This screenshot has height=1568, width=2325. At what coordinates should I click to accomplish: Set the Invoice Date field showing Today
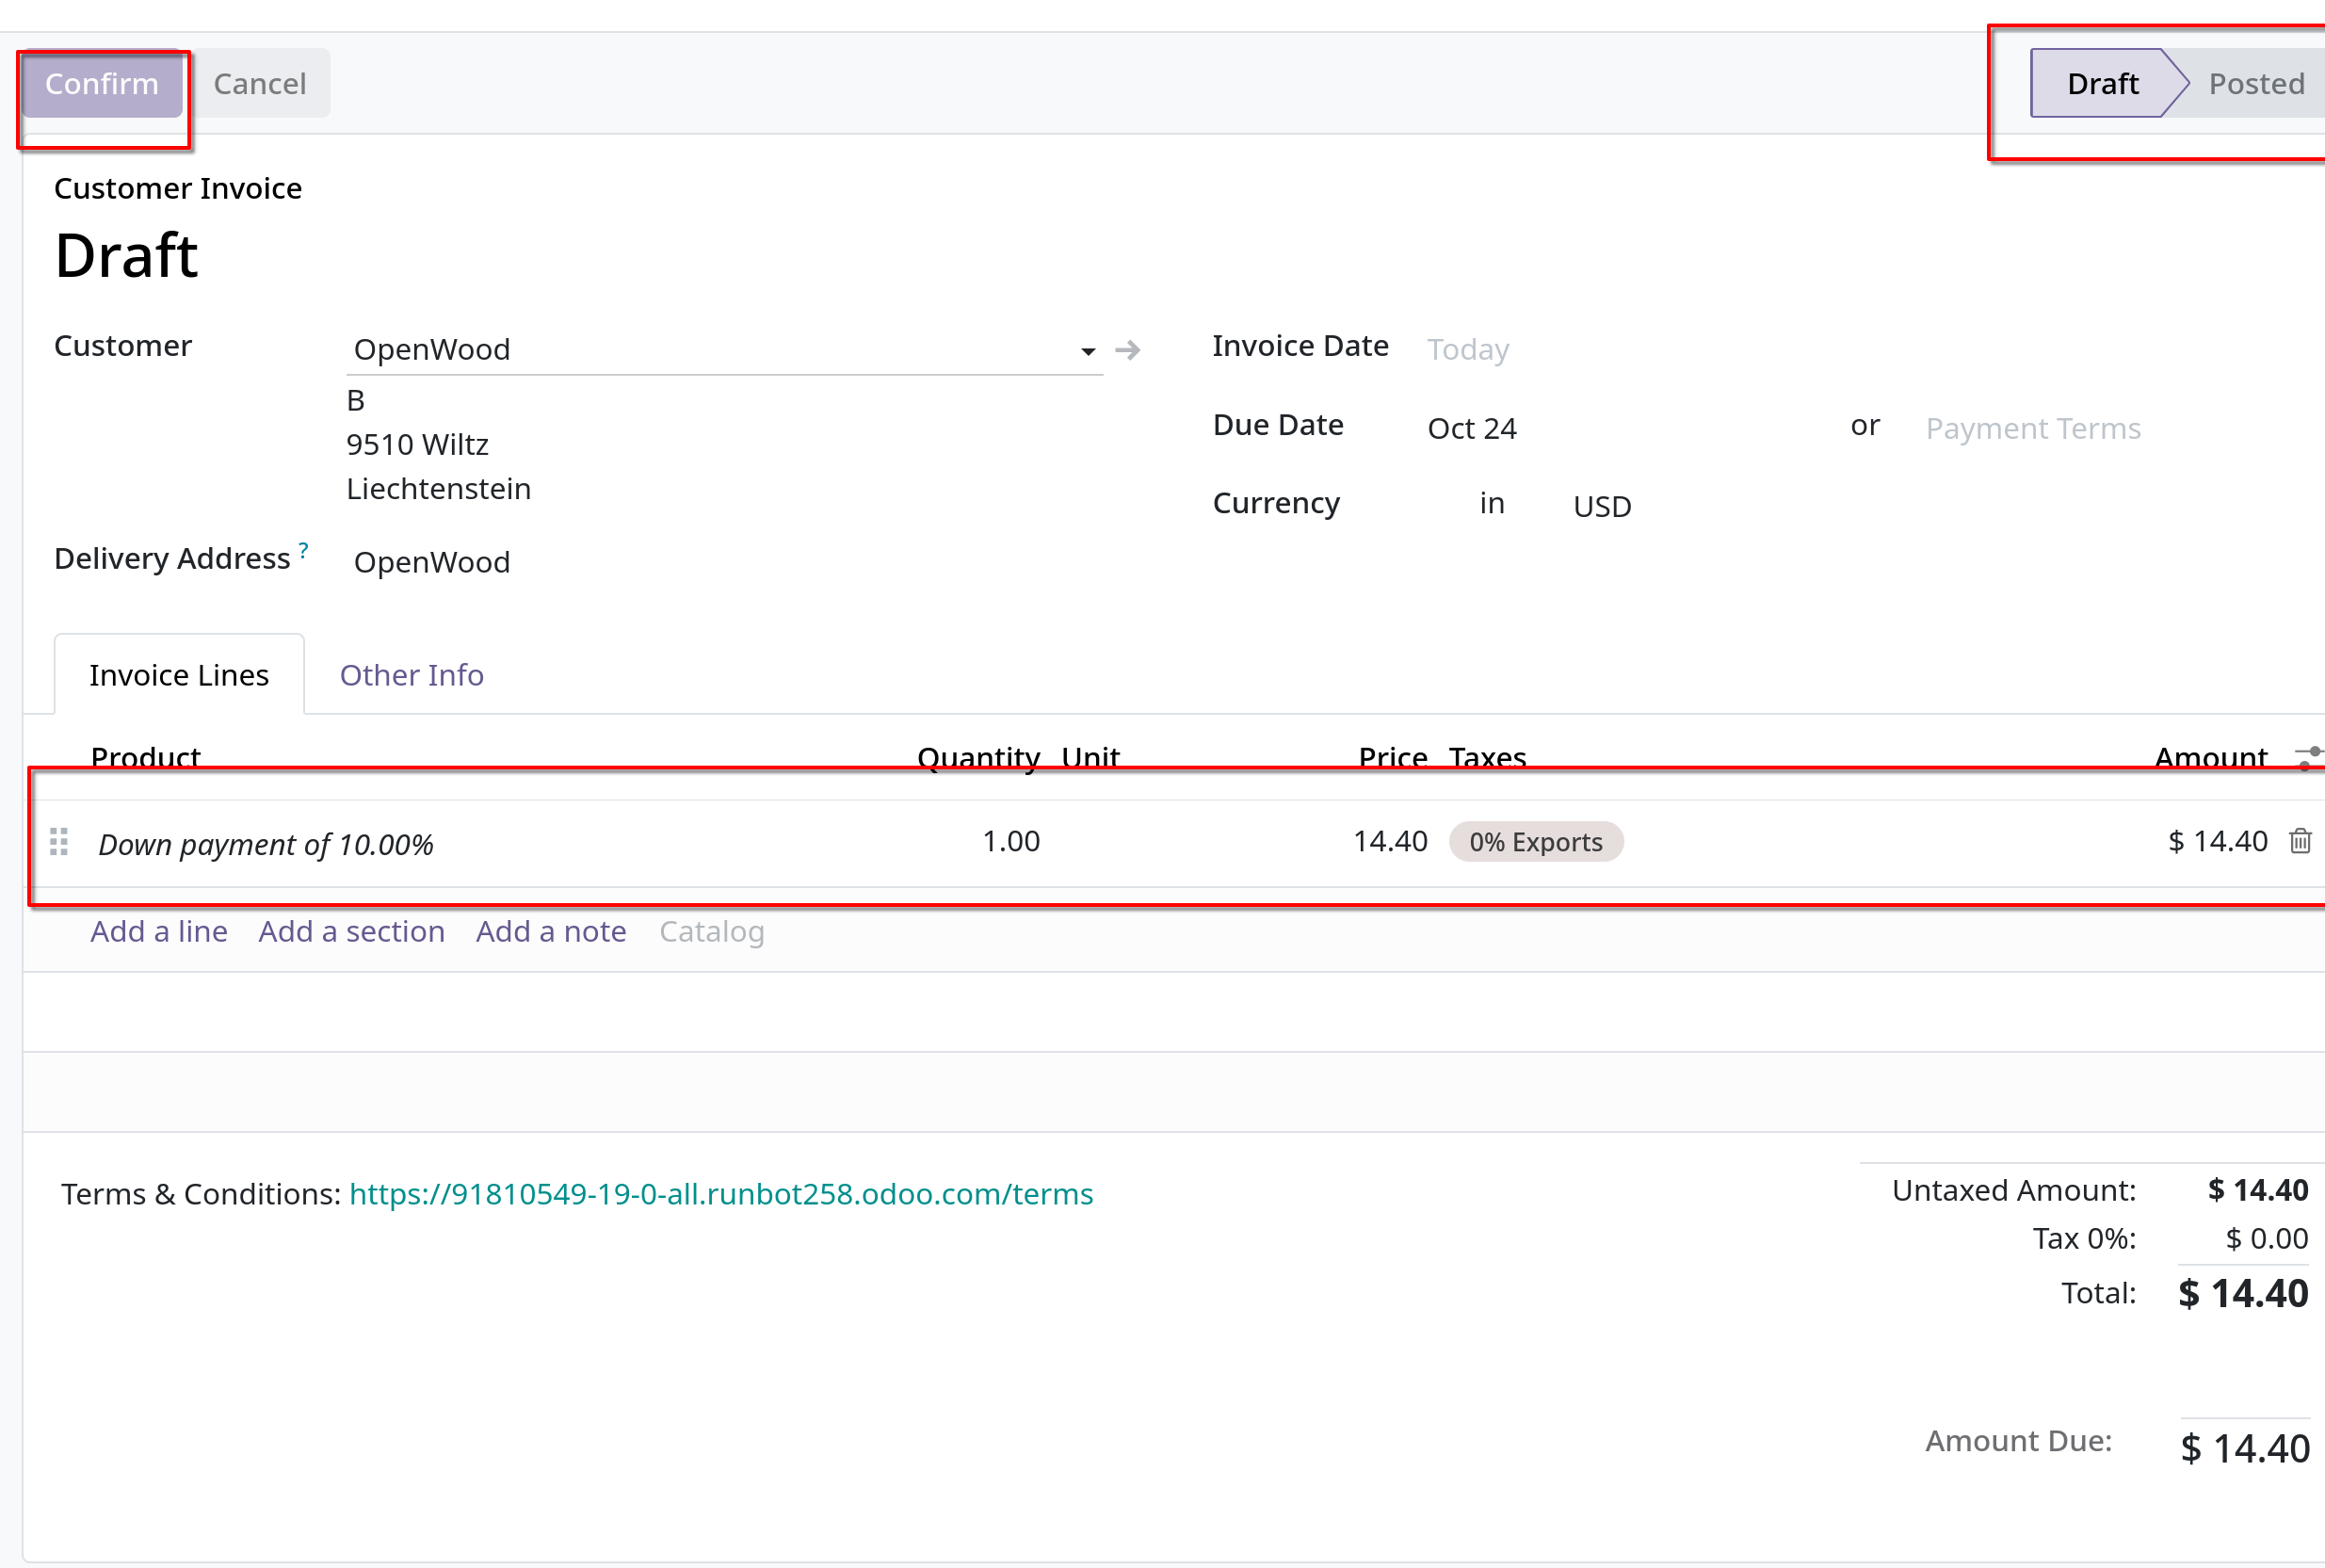(1468, 350)
